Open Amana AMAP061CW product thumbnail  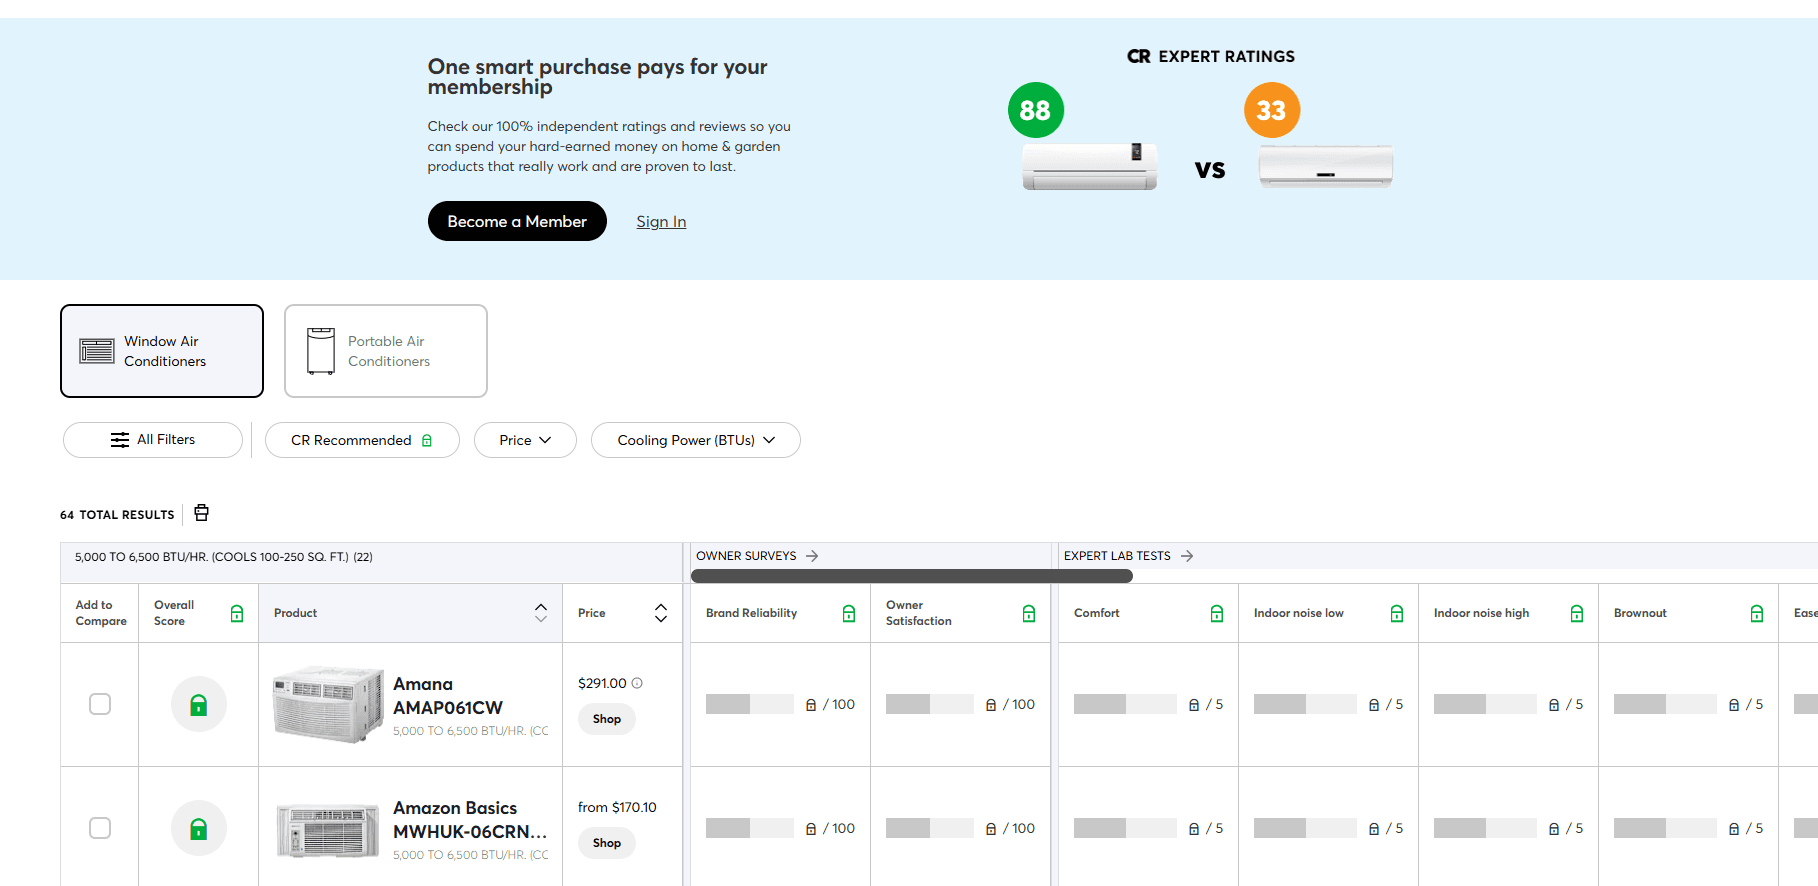click(328, 705)
